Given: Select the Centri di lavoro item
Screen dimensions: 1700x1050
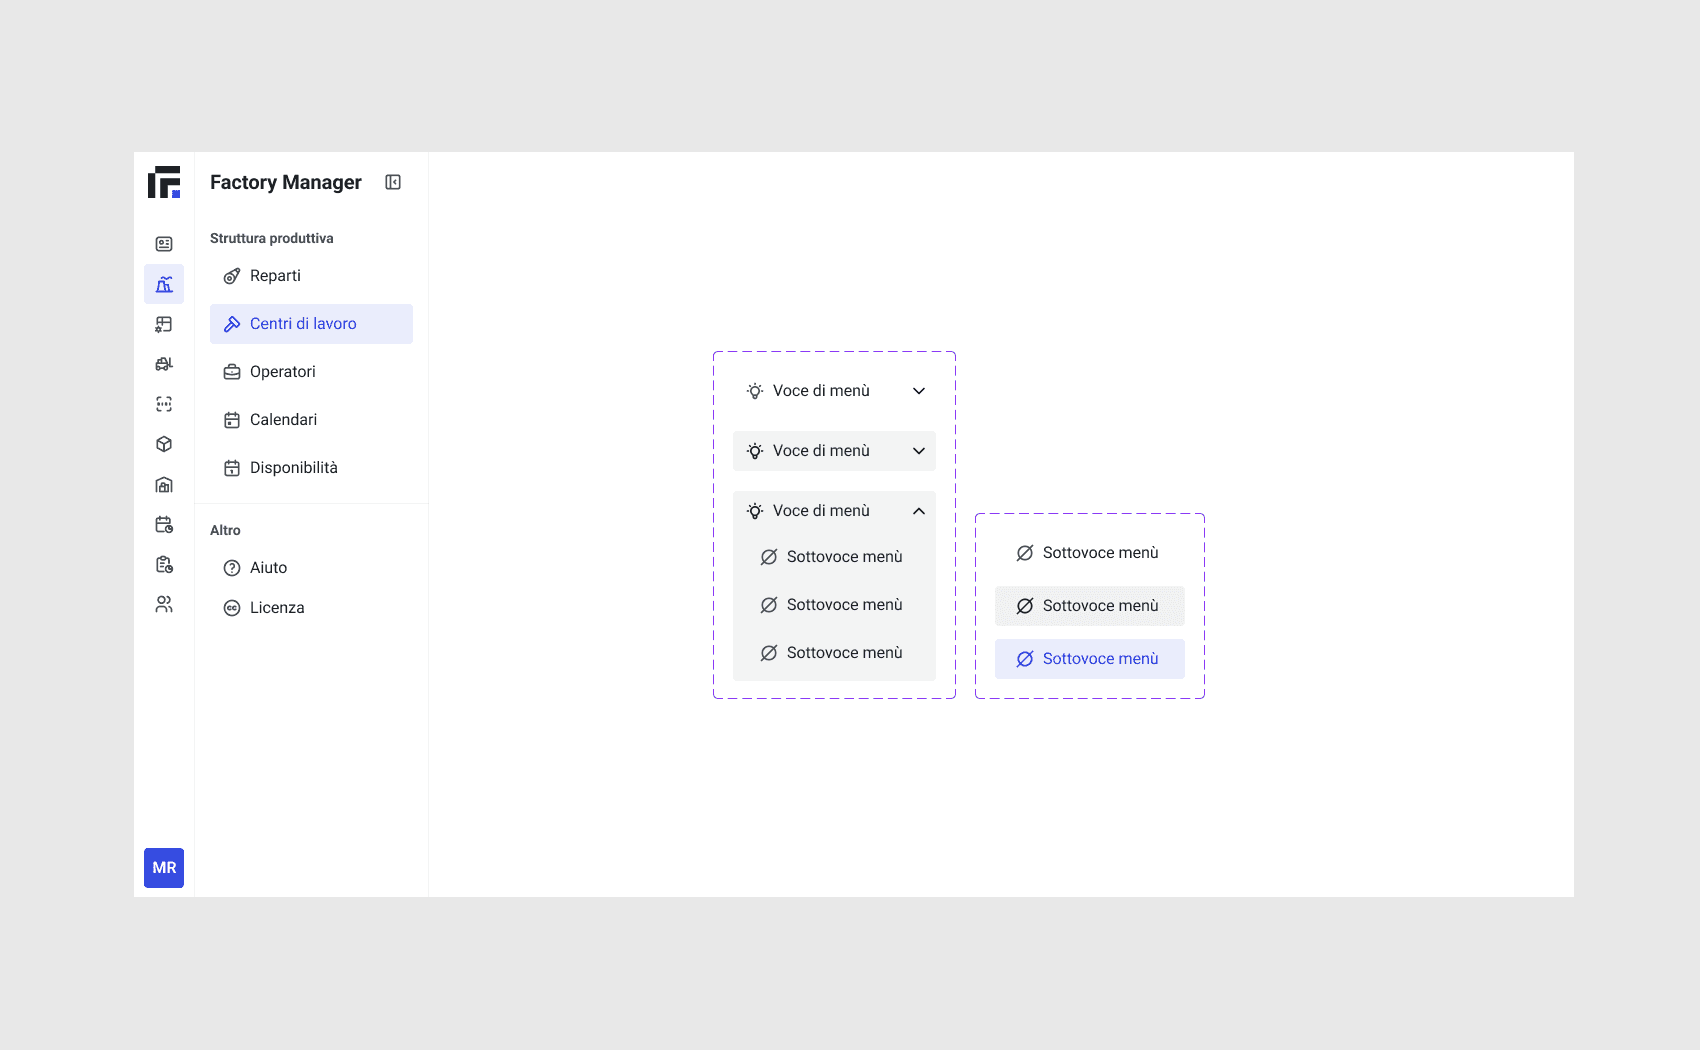Looking at the screenshot, I should point(311,324).
